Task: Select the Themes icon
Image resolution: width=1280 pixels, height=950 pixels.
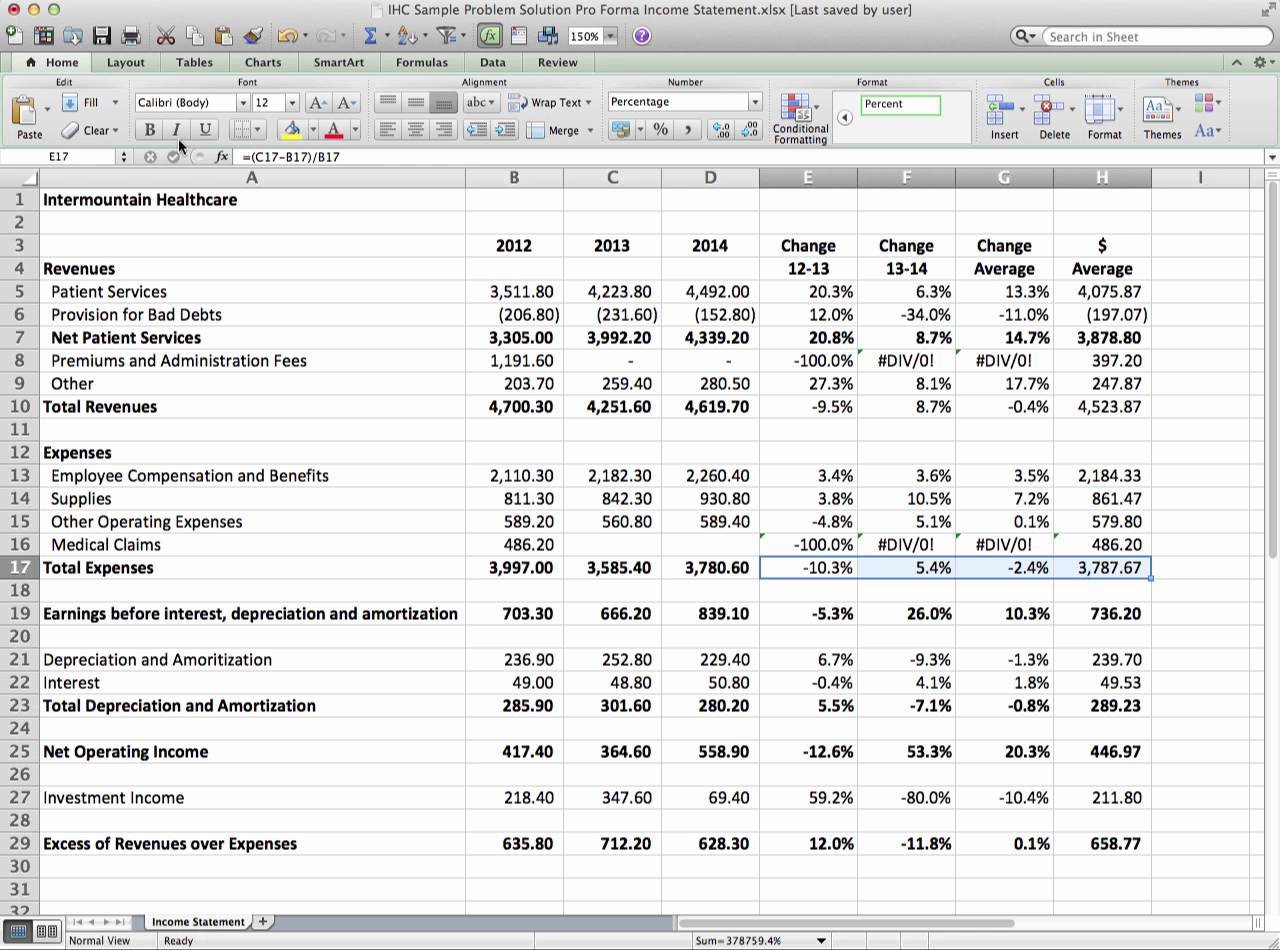Action: [1159, 108]
